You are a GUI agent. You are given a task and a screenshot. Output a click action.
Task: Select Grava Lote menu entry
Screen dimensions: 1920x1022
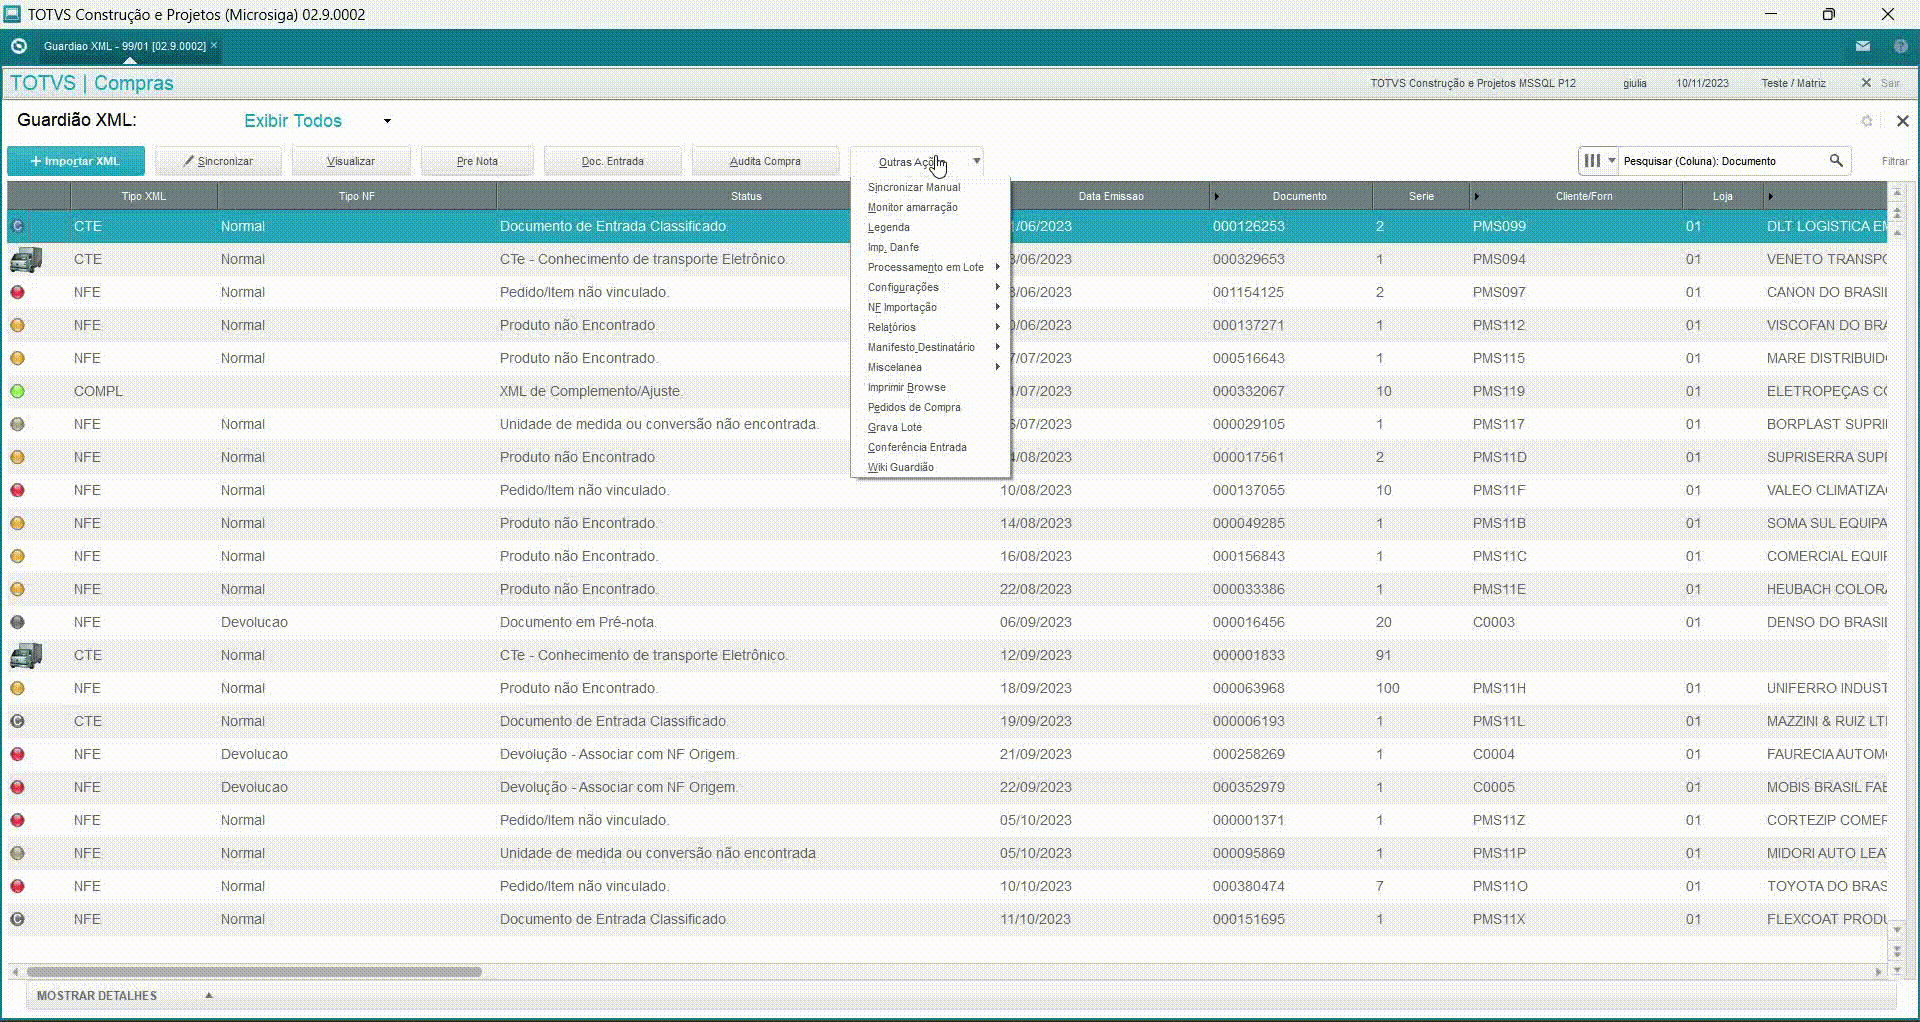pos(894,428)
